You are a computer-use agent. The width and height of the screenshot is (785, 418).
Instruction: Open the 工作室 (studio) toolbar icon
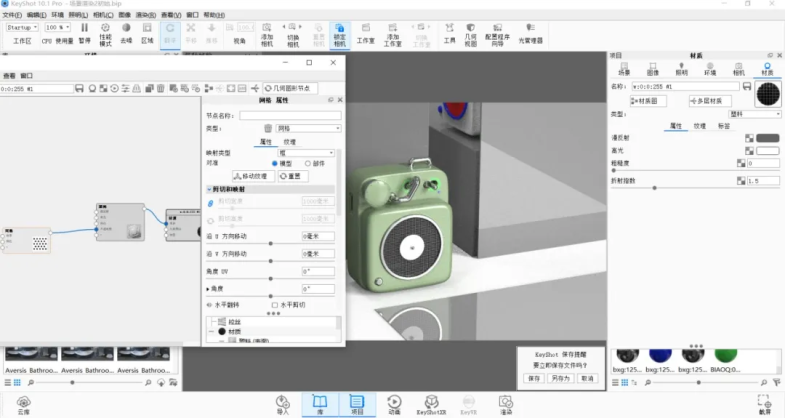(x=366, y=35)
